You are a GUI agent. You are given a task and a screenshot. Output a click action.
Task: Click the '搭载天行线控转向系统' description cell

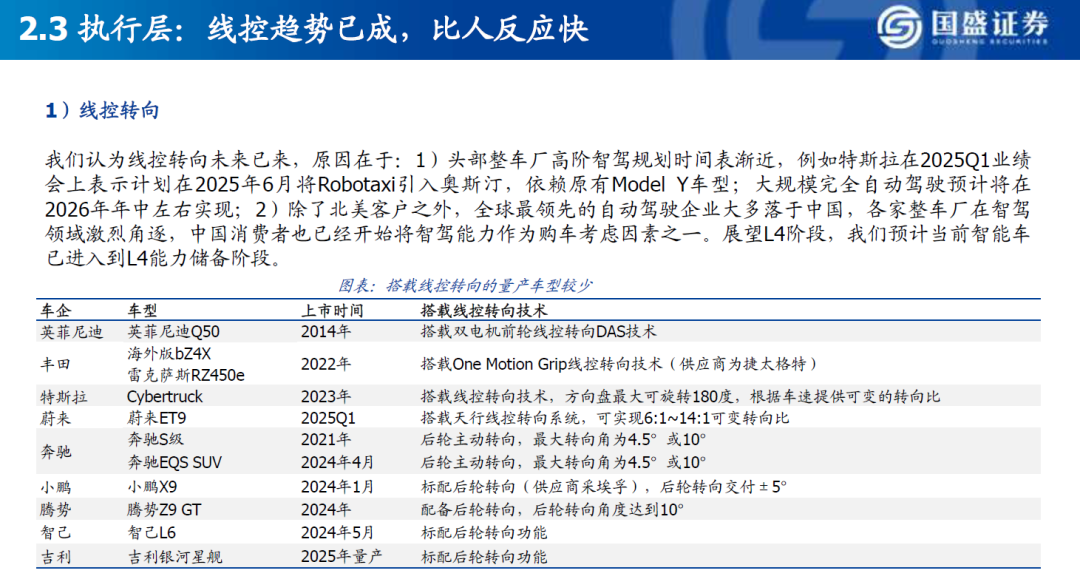[605, 419]
